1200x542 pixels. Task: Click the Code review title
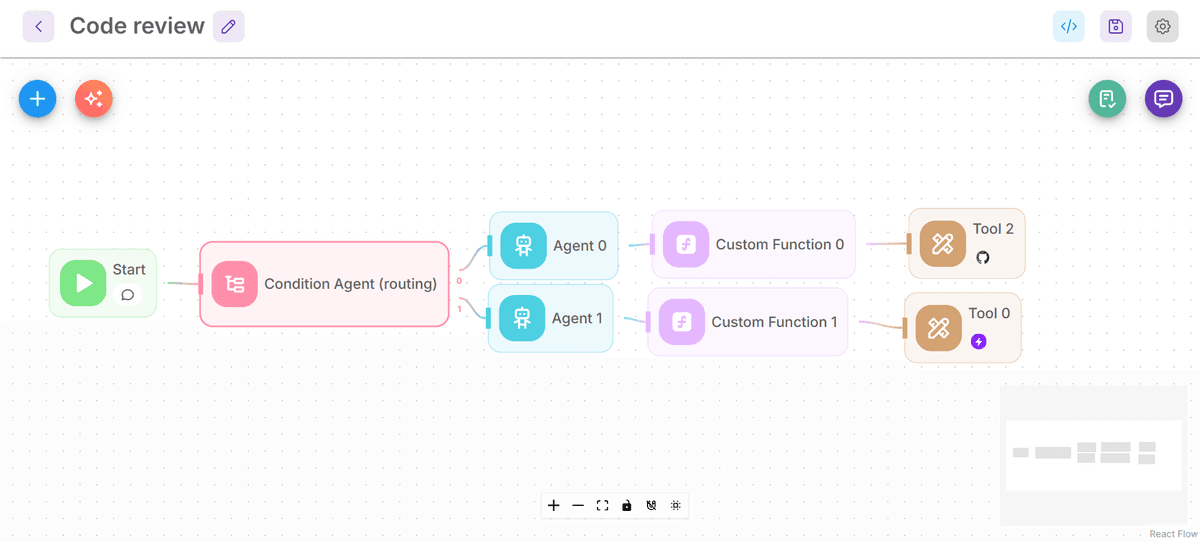137,27
